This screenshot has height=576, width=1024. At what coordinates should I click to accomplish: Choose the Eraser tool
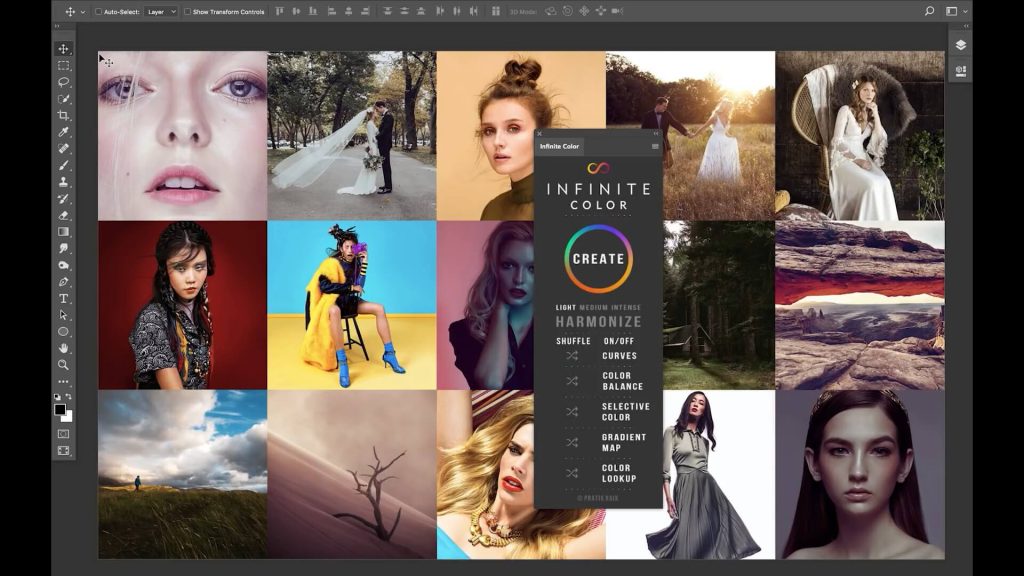(63, 215)
